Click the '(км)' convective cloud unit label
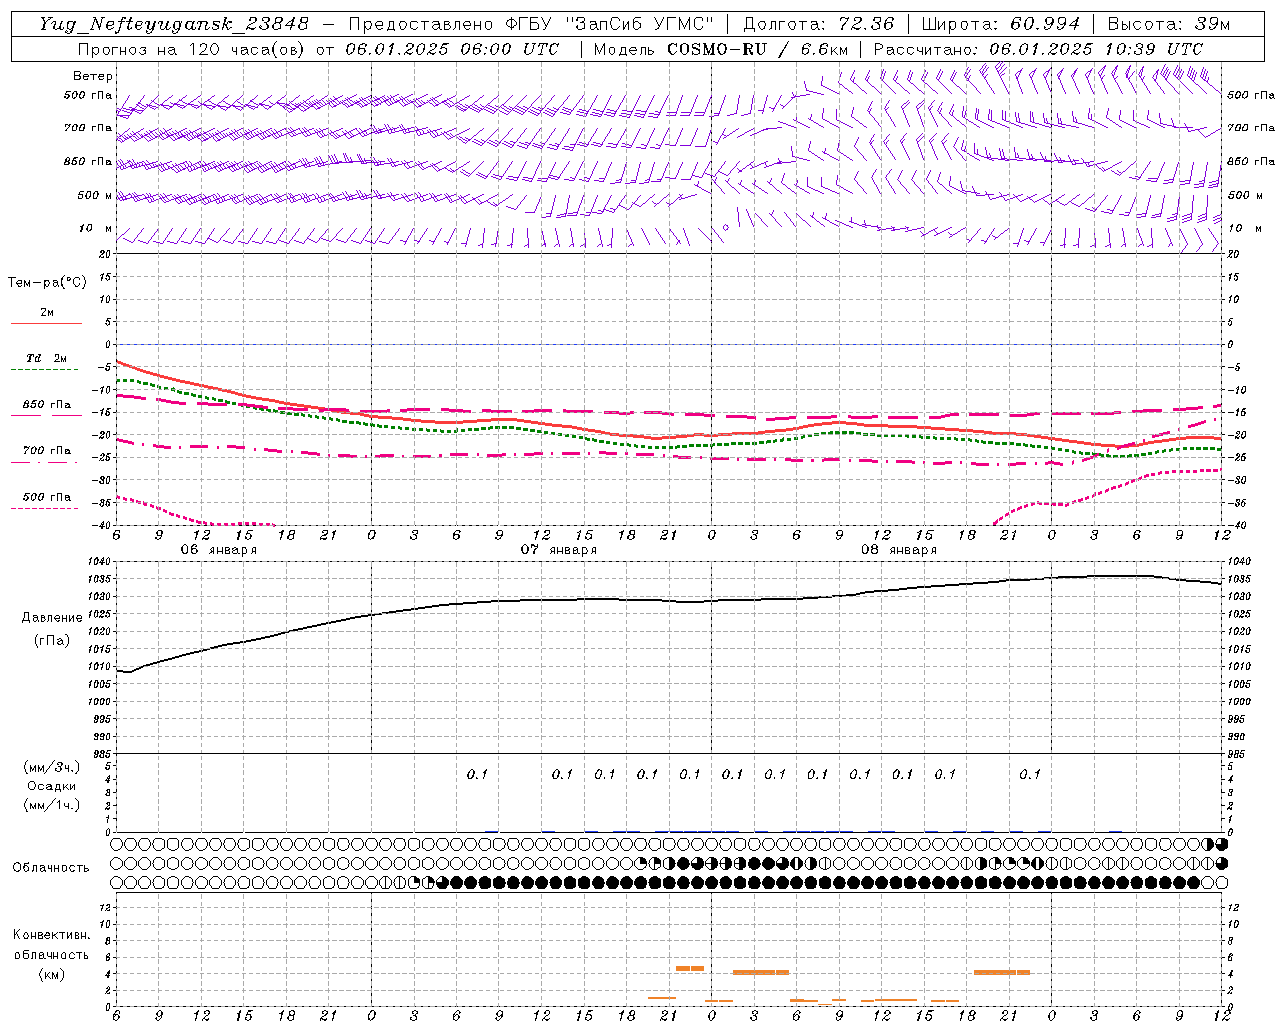Viewport: 1280px width, 1024px height. pyautogui.click(x=51, y=974)
